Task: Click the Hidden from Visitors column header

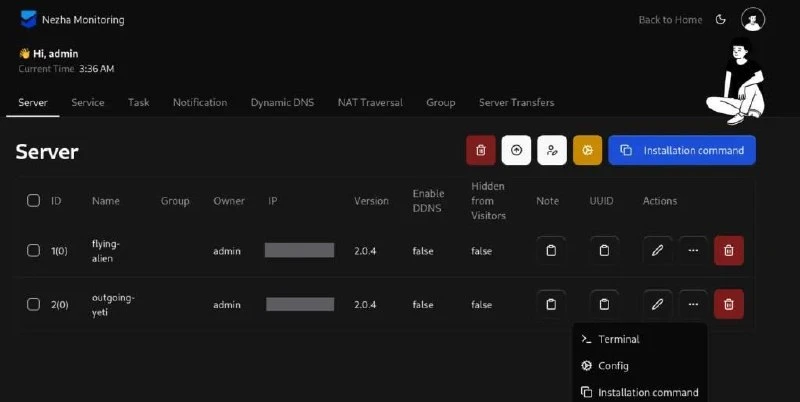Action: coord(488,200)
